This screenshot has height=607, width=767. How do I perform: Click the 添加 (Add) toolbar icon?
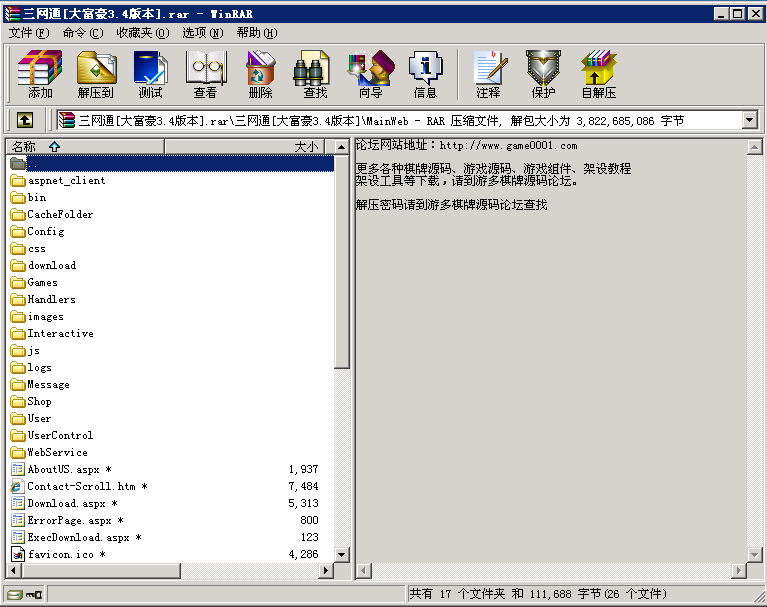point(40,74)
